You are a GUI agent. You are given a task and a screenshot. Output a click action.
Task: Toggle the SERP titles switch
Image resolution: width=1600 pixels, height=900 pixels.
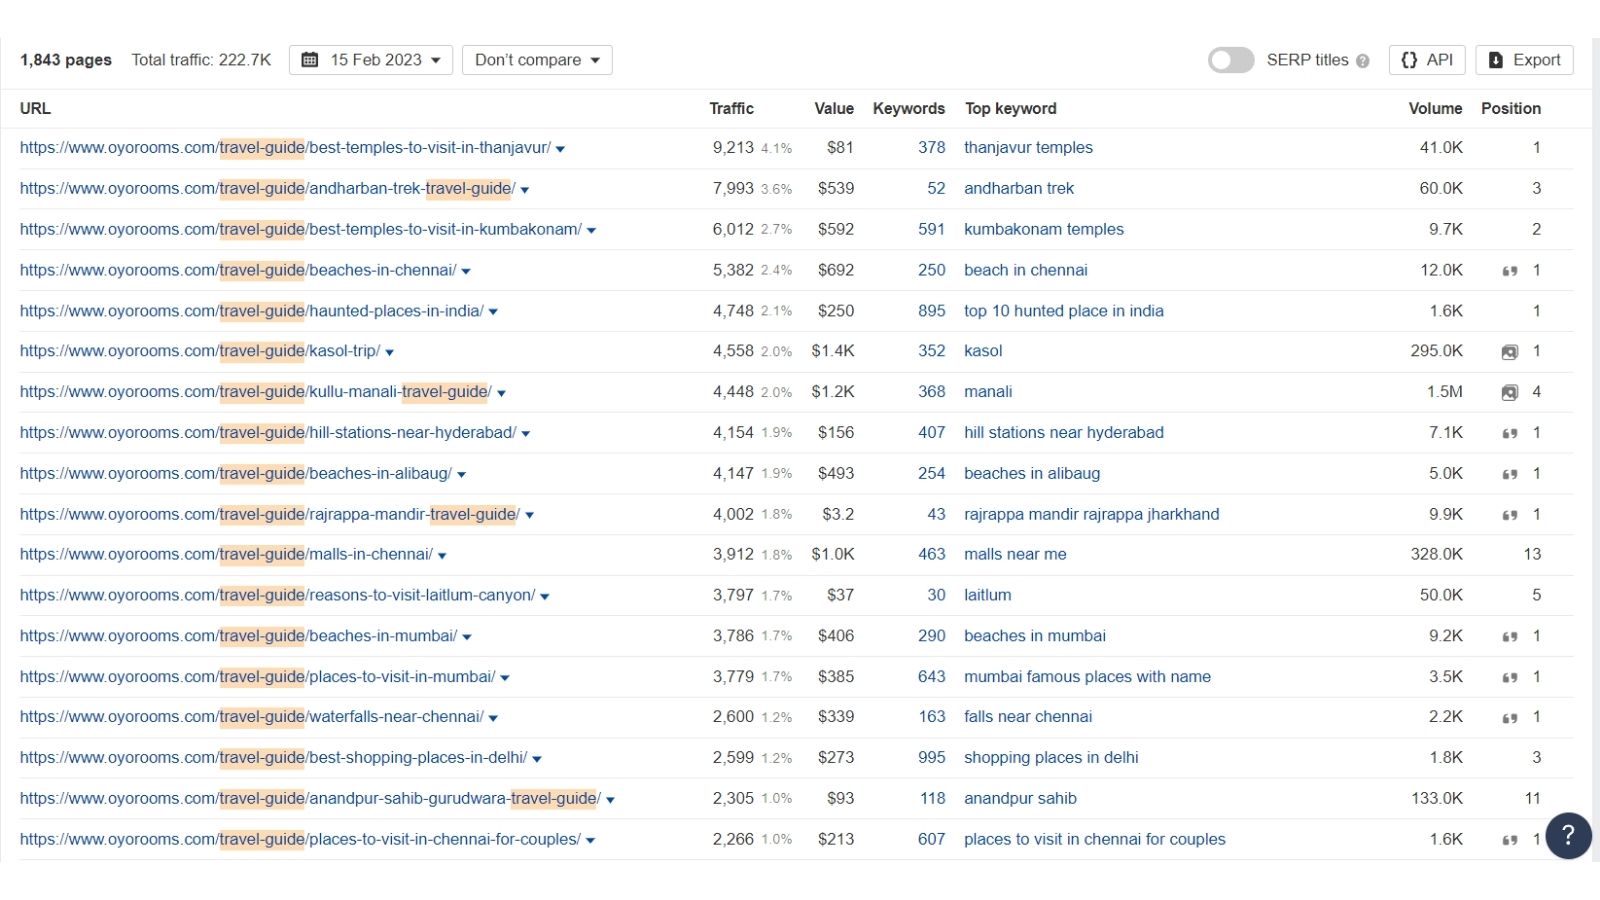tap(1231, 60)
